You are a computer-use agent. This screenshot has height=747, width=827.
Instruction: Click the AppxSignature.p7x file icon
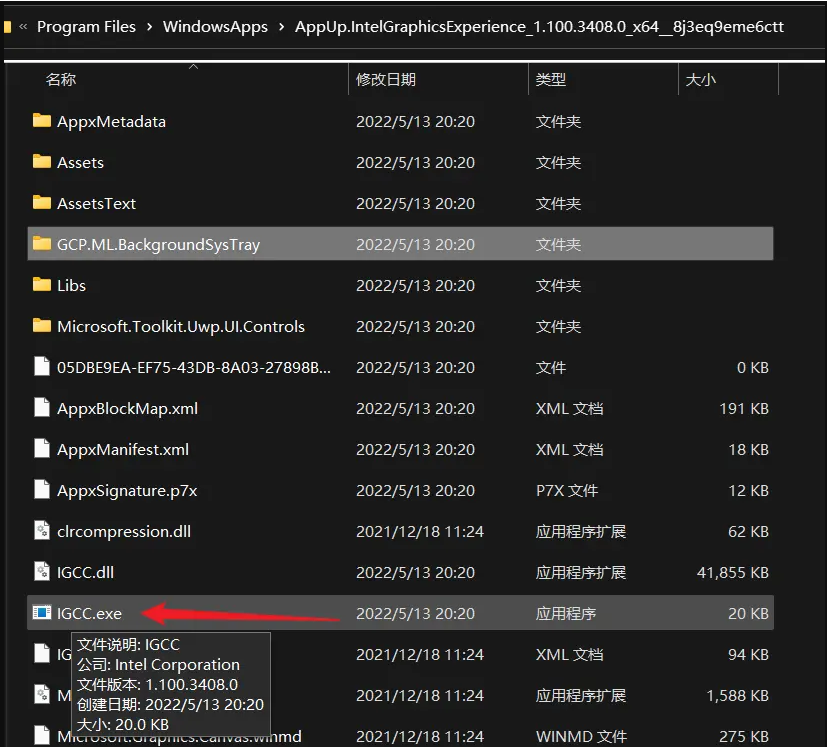point(42,490)
